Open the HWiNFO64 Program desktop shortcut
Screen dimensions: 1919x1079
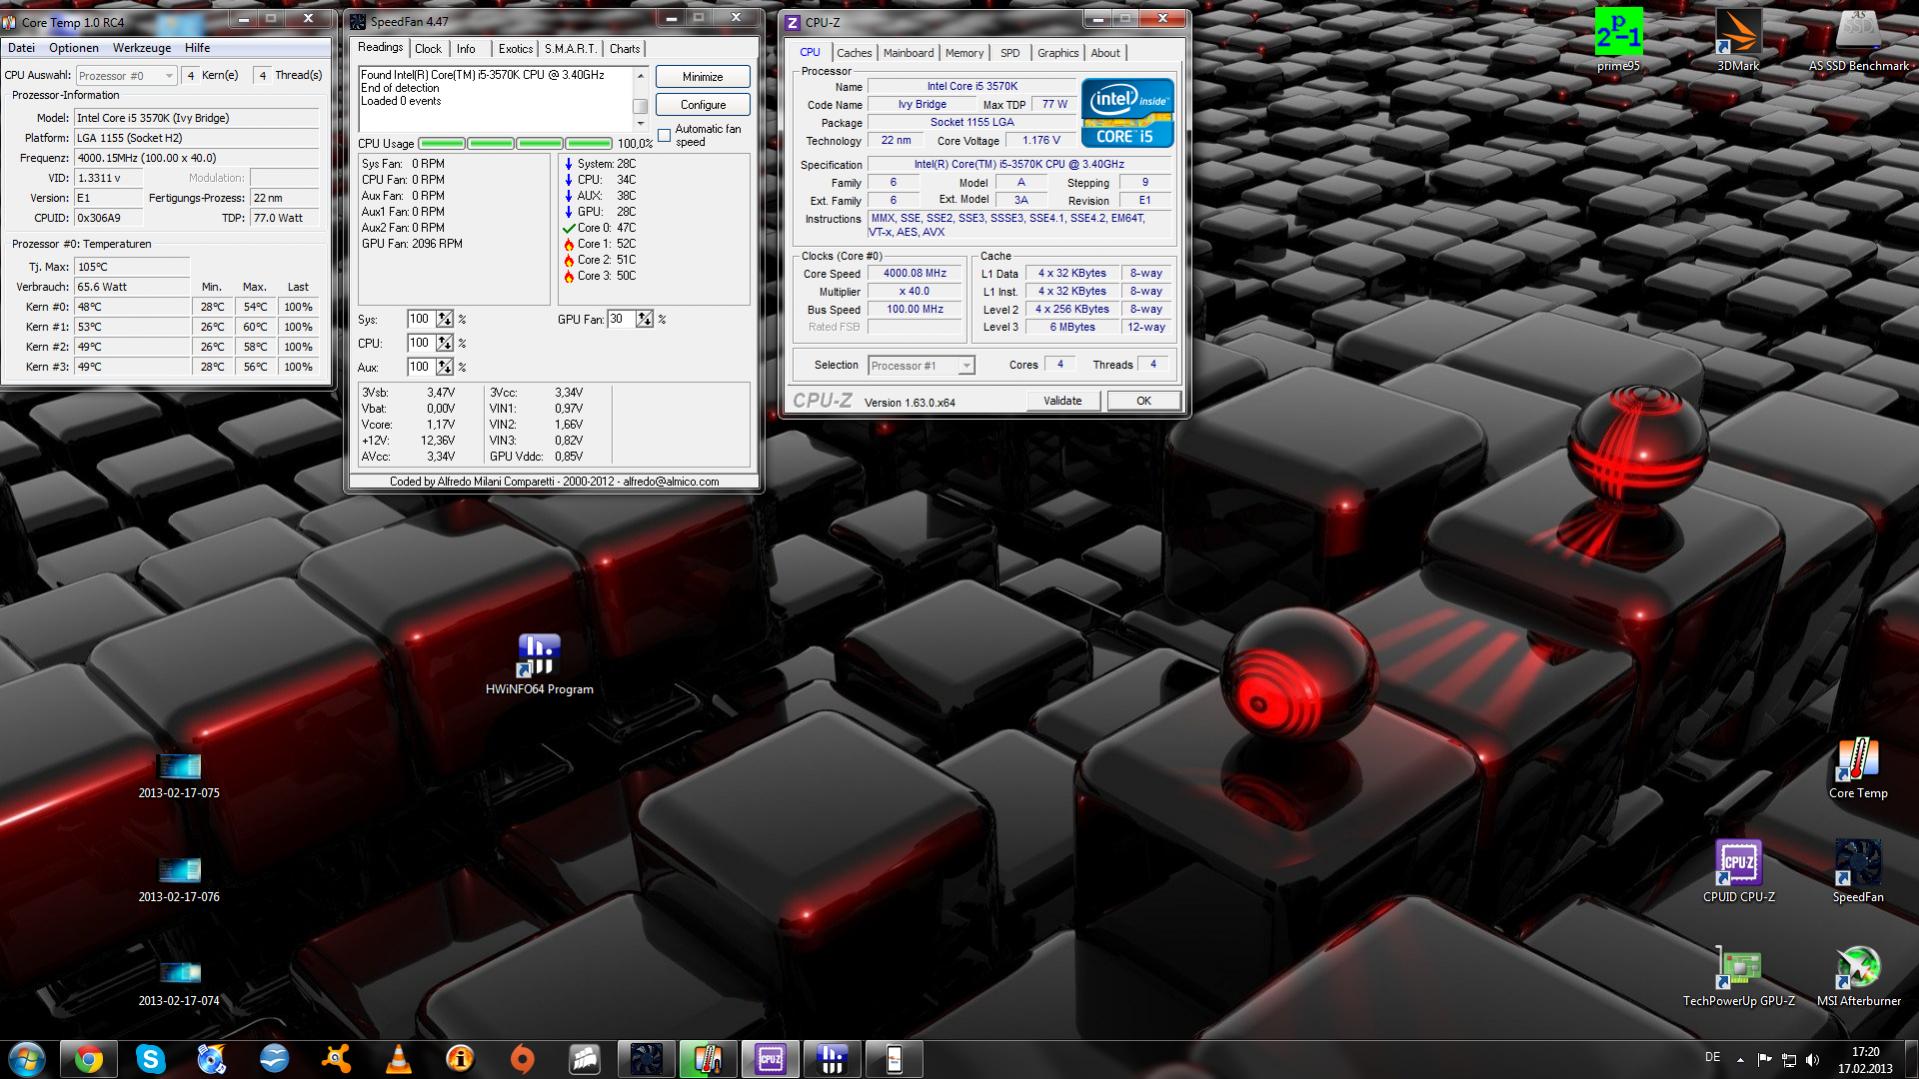click(x=539, y=664)
